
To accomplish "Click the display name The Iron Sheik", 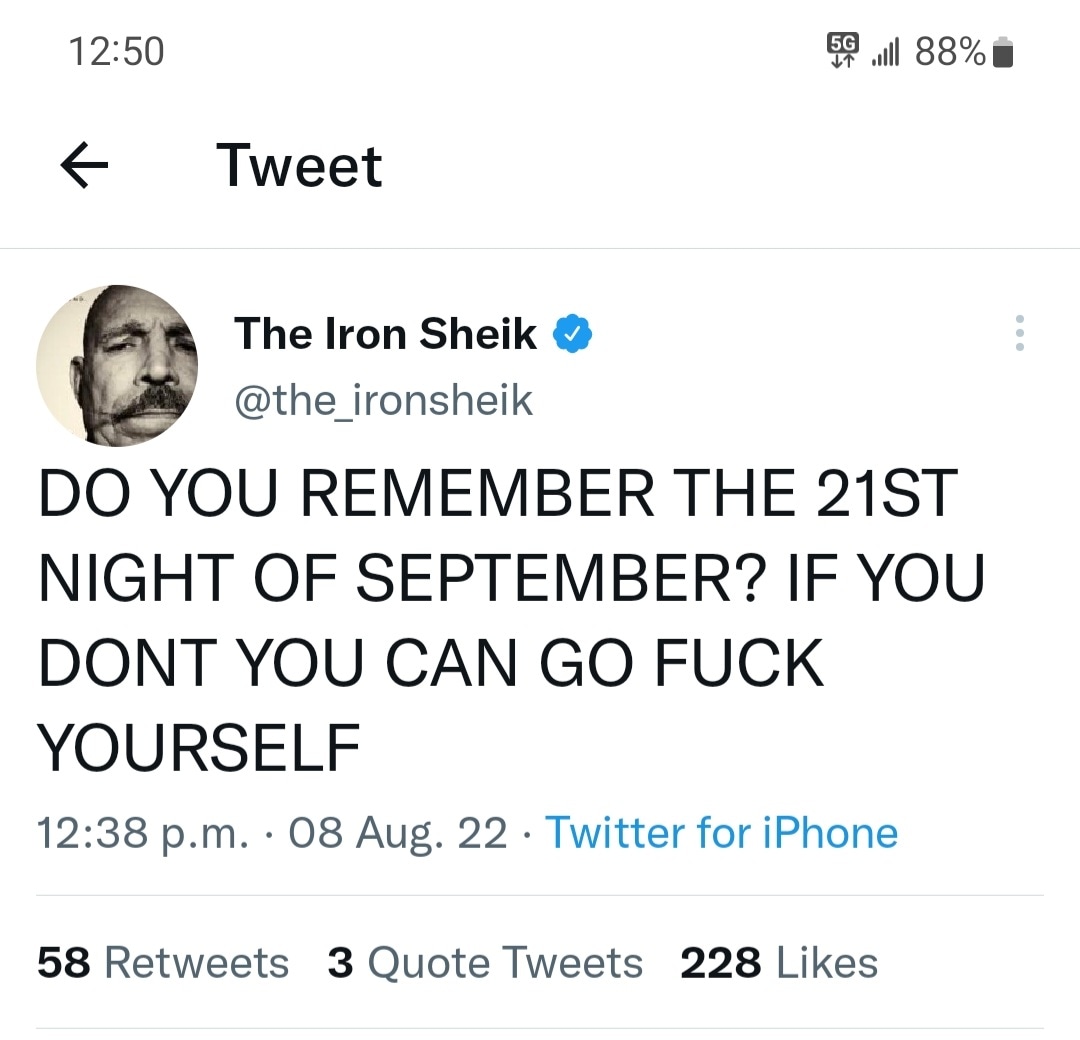I will tap(385, 334).
